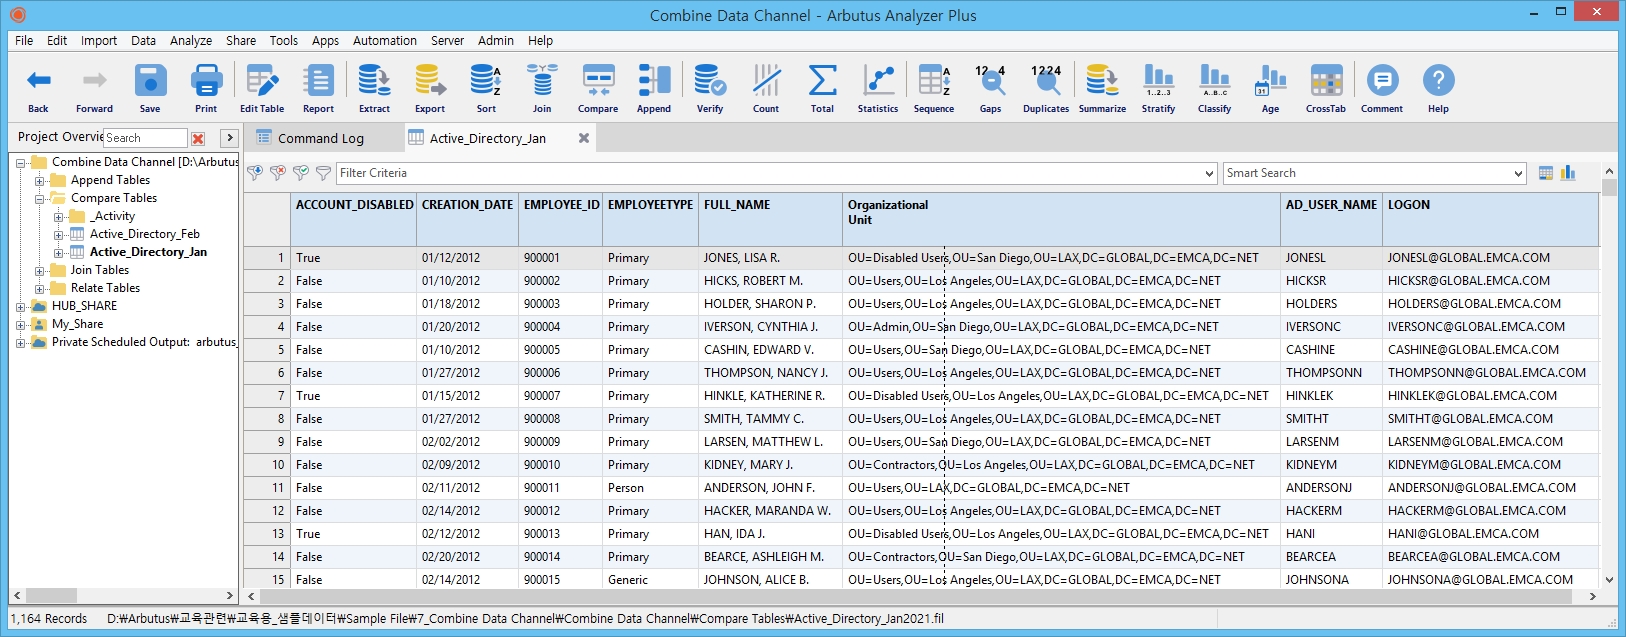
Task: Click the verify filter funnel with checkmark
Action: coord(301,173)
